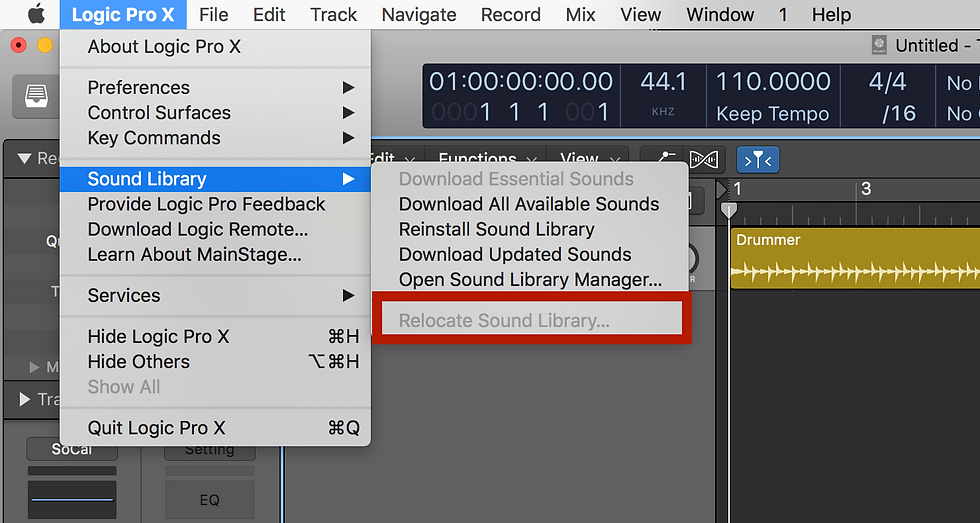The height and width of the screenshot is (523, 980).
Task: Expand the Track inspector disclosure triangle
Action: coord(25,399)
